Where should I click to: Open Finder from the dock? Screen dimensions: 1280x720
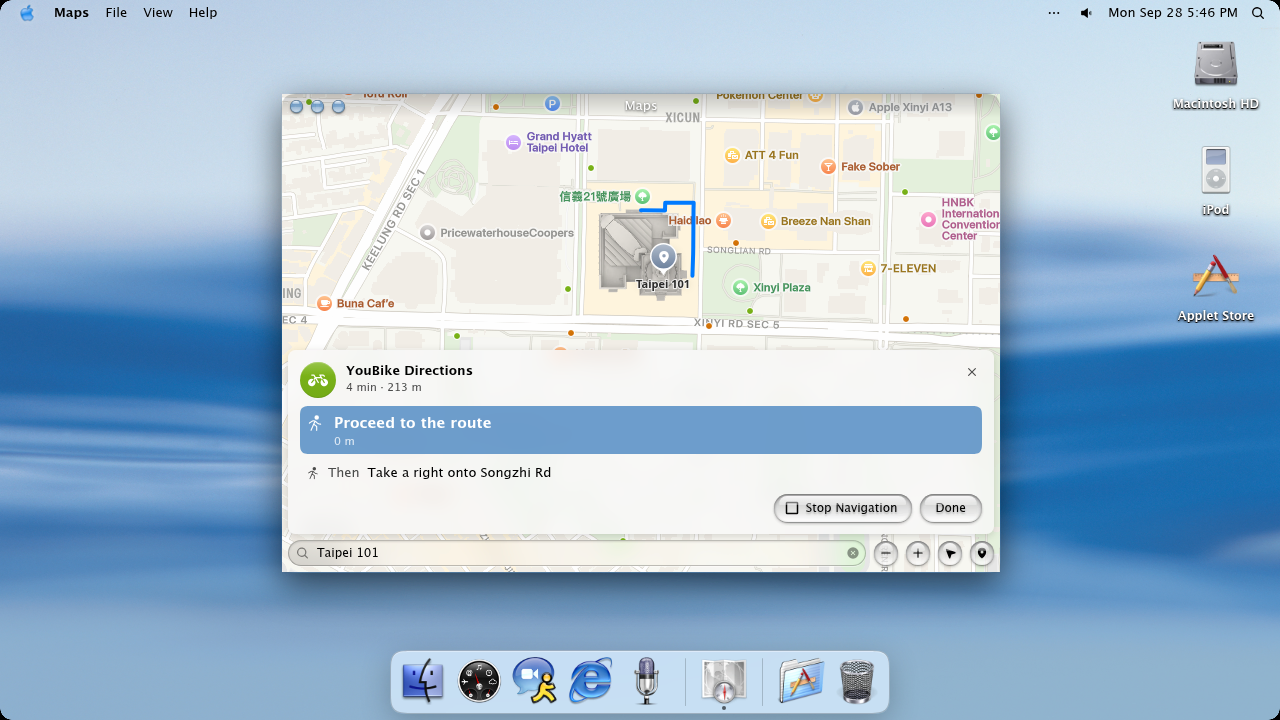pyautogui.click(x=422, y=682)
